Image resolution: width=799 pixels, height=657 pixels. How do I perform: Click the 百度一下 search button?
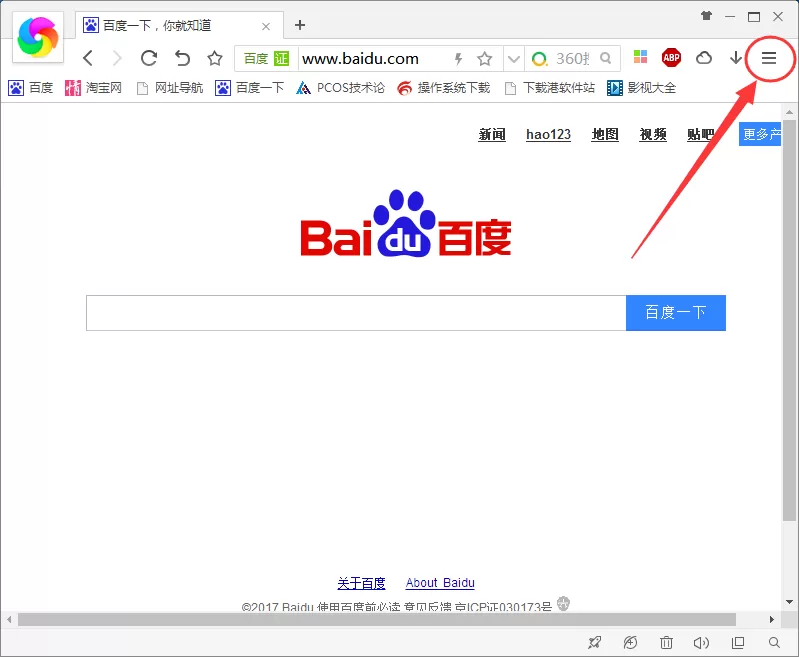point(676,312)
